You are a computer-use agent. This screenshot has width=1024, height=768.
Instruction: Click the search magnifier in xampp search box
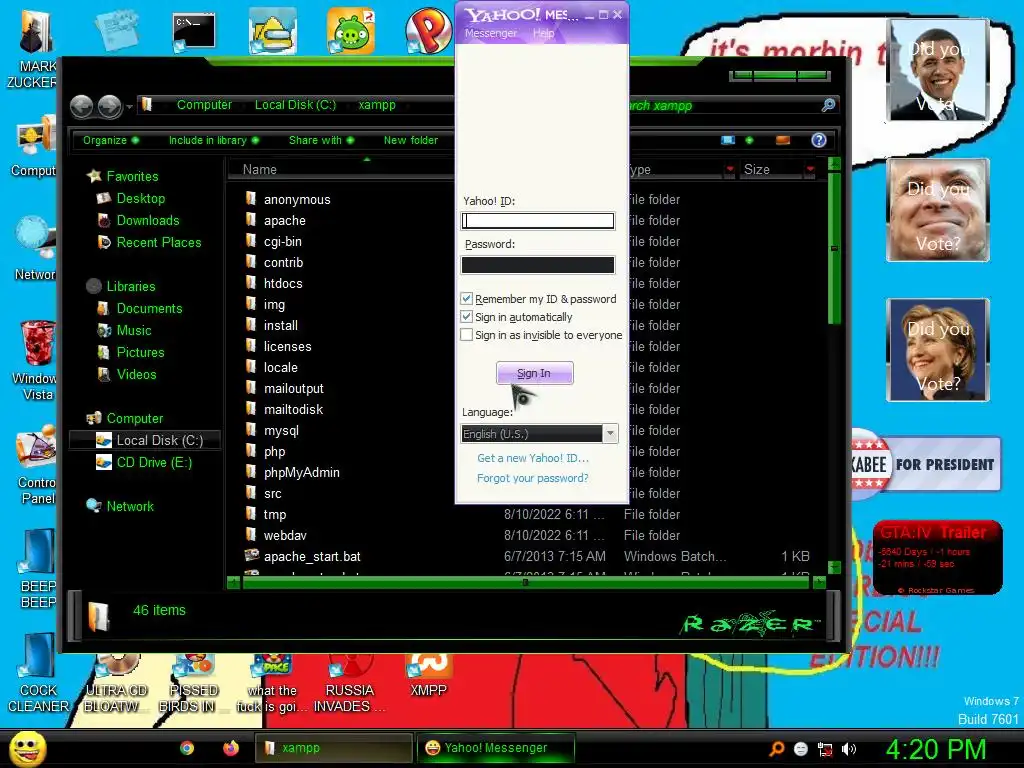click(828, 105)
